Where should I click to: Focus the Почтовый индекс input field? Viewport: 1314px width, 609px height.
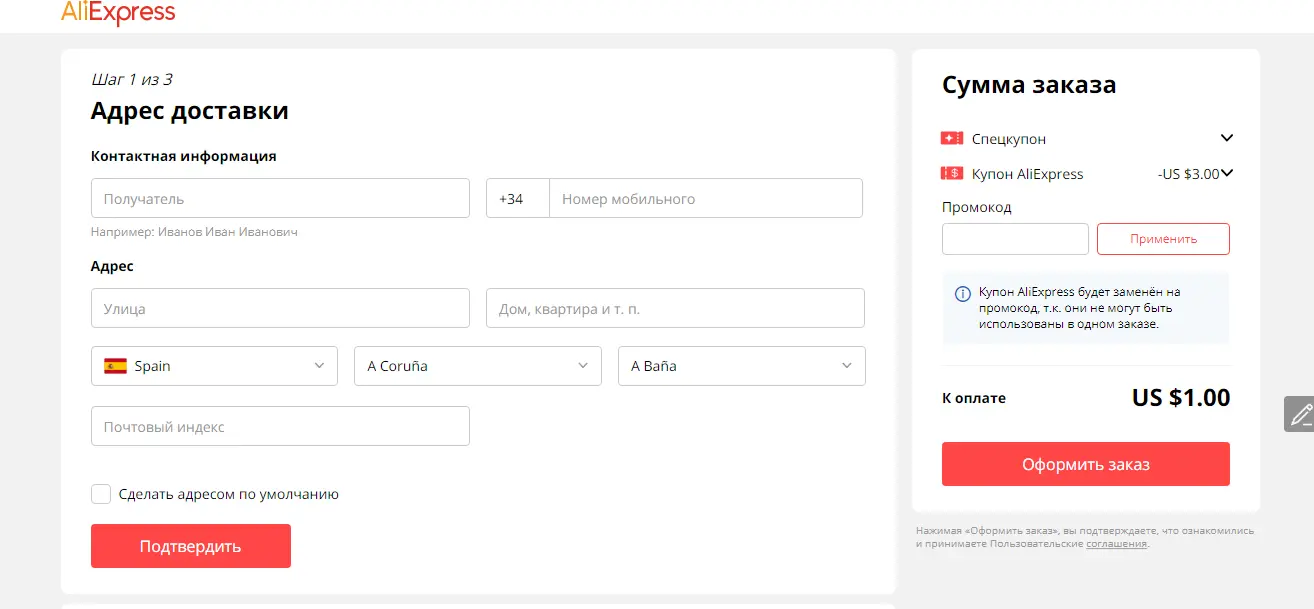[280, 426]
